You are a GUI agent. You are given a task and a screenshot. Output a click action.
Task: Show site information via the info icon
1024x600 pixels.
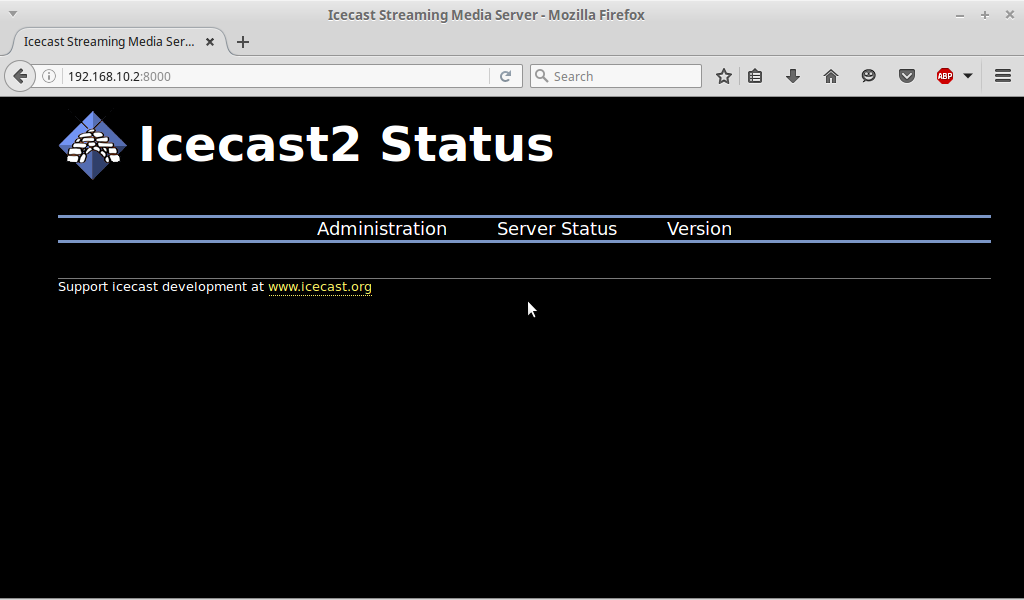click(49, 76)
